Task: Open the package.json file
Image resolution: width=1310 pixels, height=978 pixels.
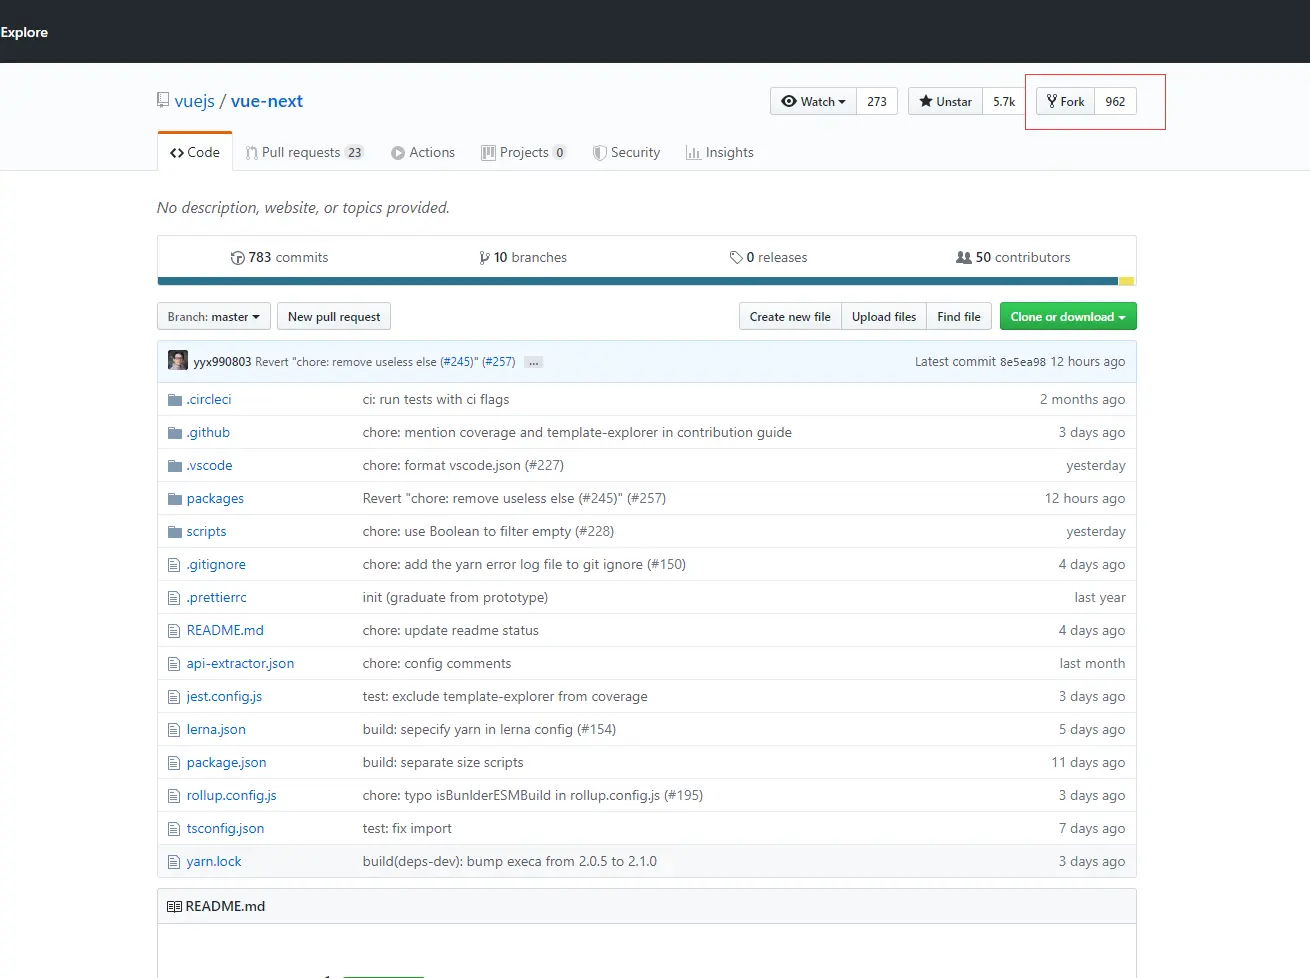Action: click(226, 763)
